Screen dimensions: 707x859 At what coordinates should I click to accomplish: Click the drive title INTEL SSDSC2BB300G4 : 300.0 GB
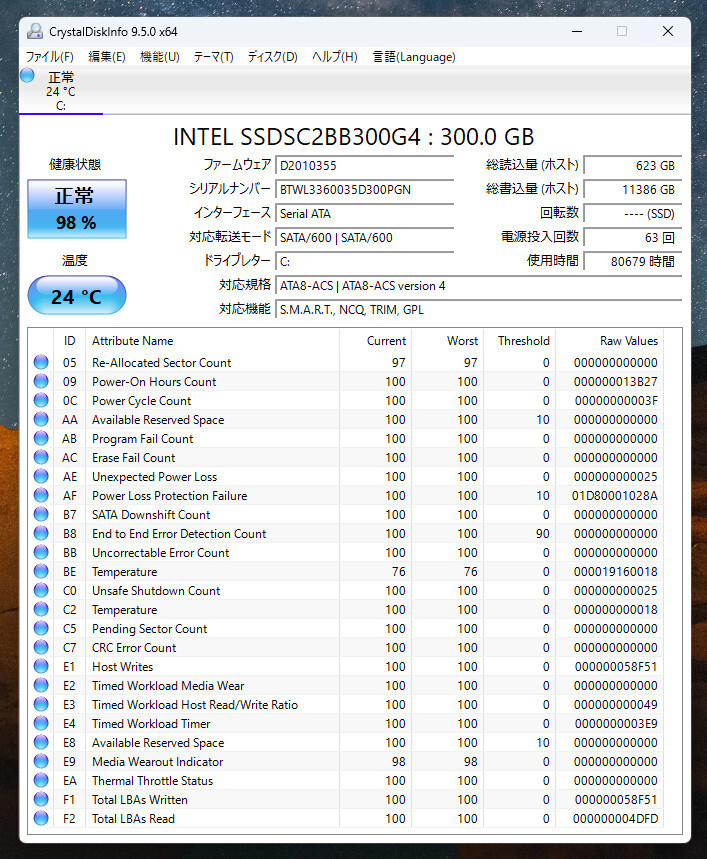tap(354, 137)
